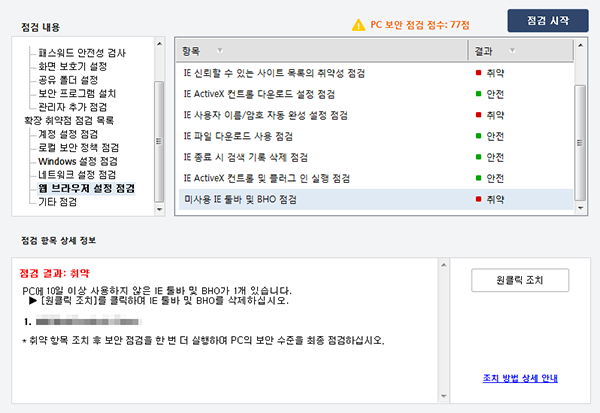
Task: Click green 안전 status icon for ActiveX 다운로드 row
Action: [x=478, y=93]
